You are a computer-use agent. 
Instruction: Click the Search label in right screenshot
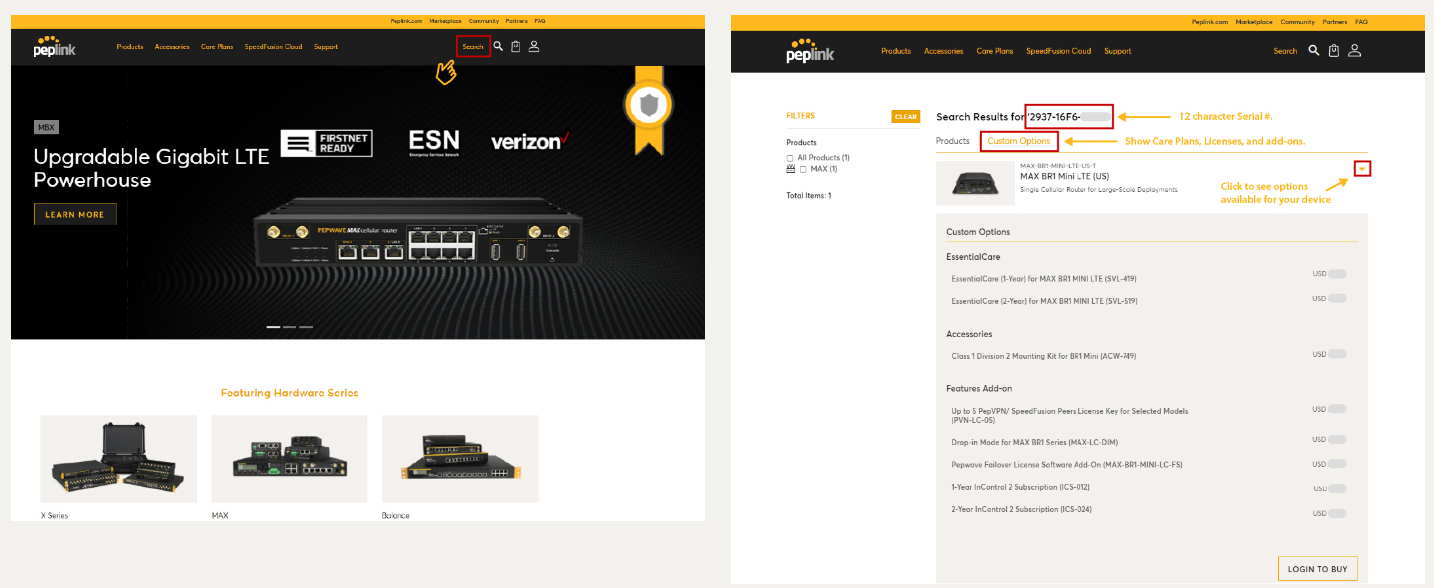click(1285, 51)
